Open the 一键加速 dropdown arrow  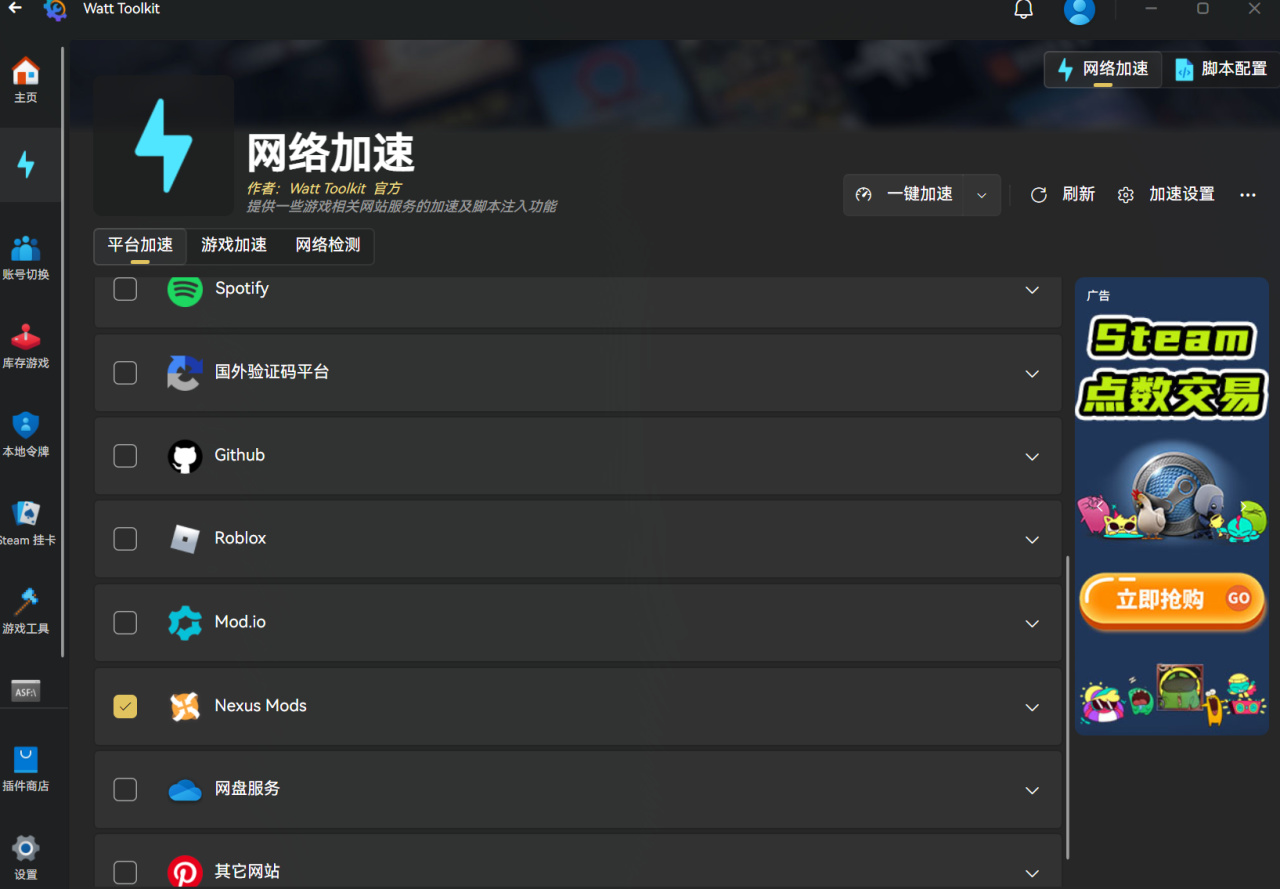tap(982, 195)
